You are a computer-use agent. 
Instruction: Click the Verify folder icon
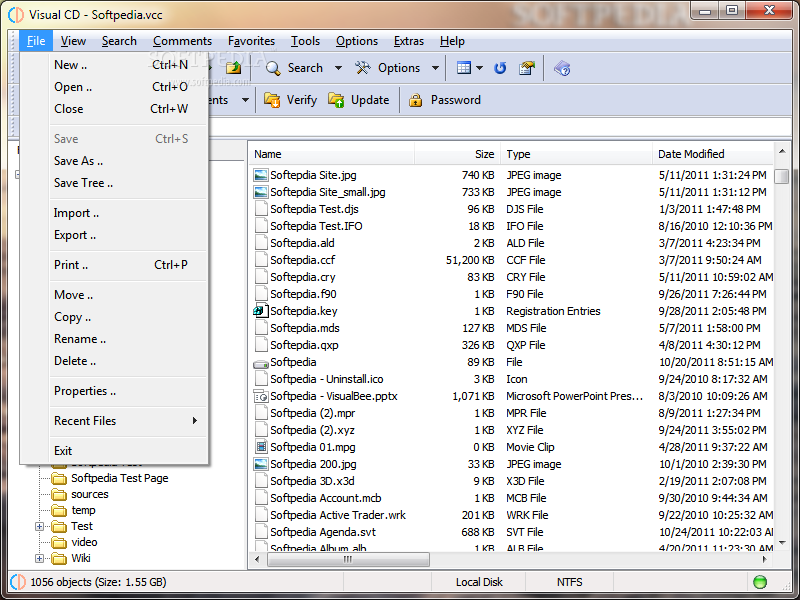tap(272, 100)
